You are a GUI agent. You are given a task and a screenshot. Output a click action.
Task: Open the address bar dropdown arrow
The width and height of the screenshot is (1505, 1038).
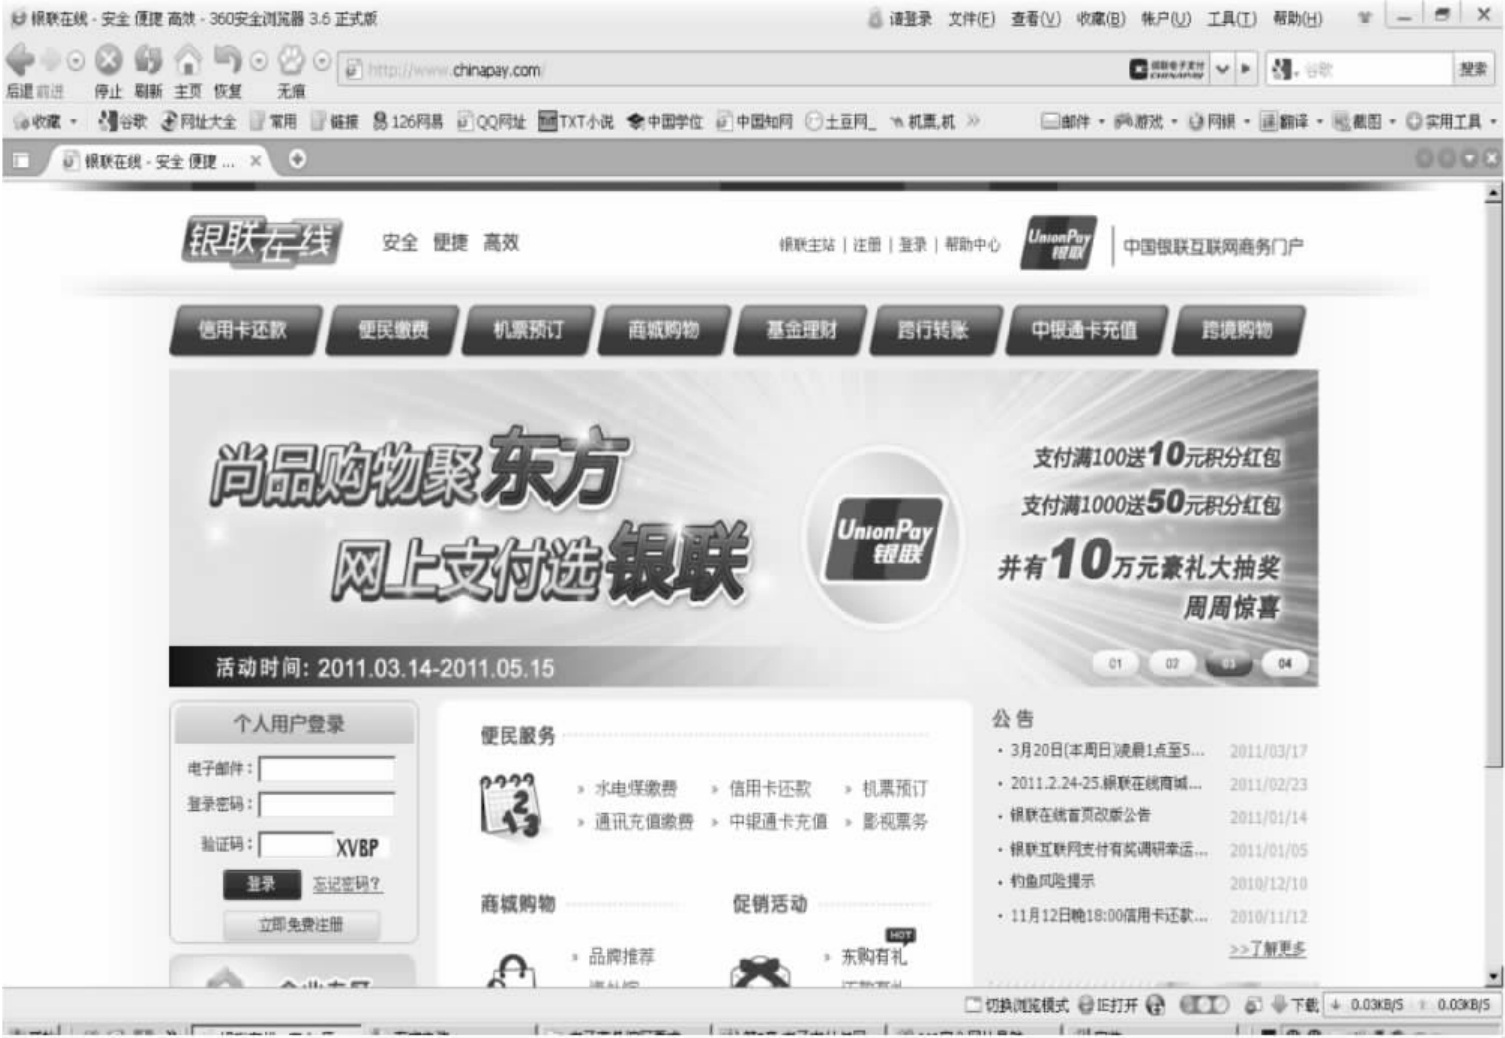tap(1222, 69)
